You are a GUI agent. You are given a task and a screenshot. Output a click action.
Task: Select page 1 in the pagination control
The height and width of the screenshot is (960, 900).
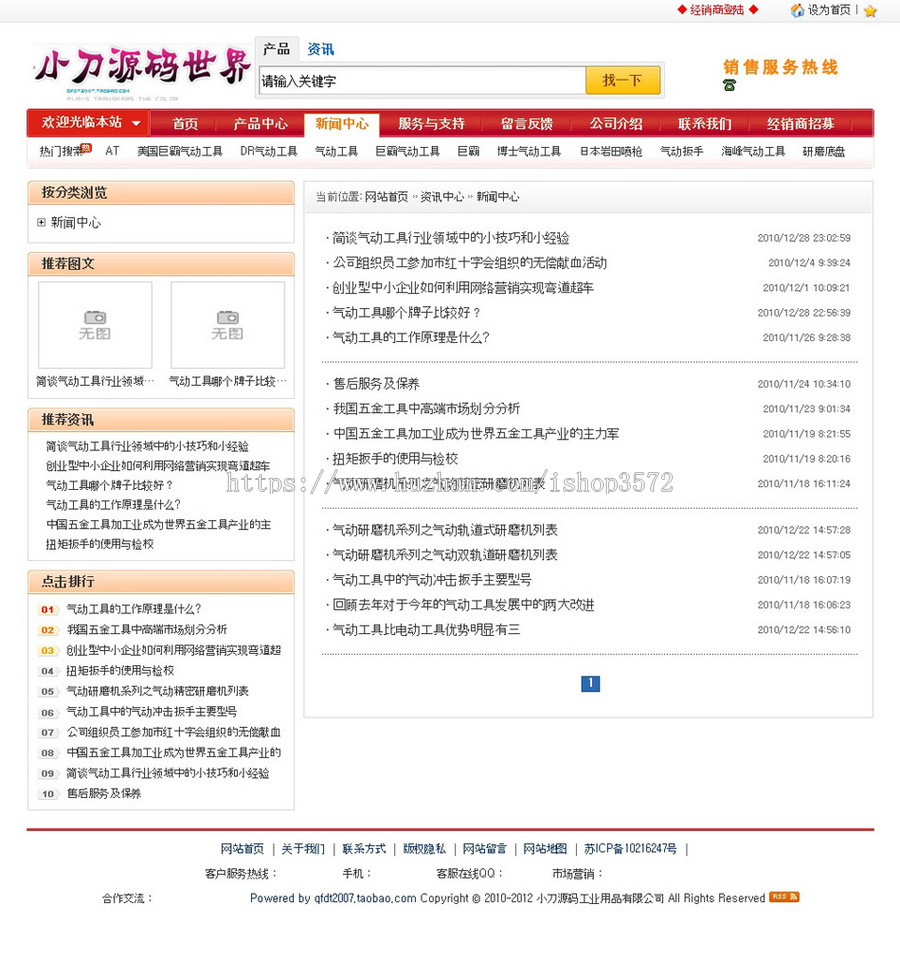coord(590,683)
